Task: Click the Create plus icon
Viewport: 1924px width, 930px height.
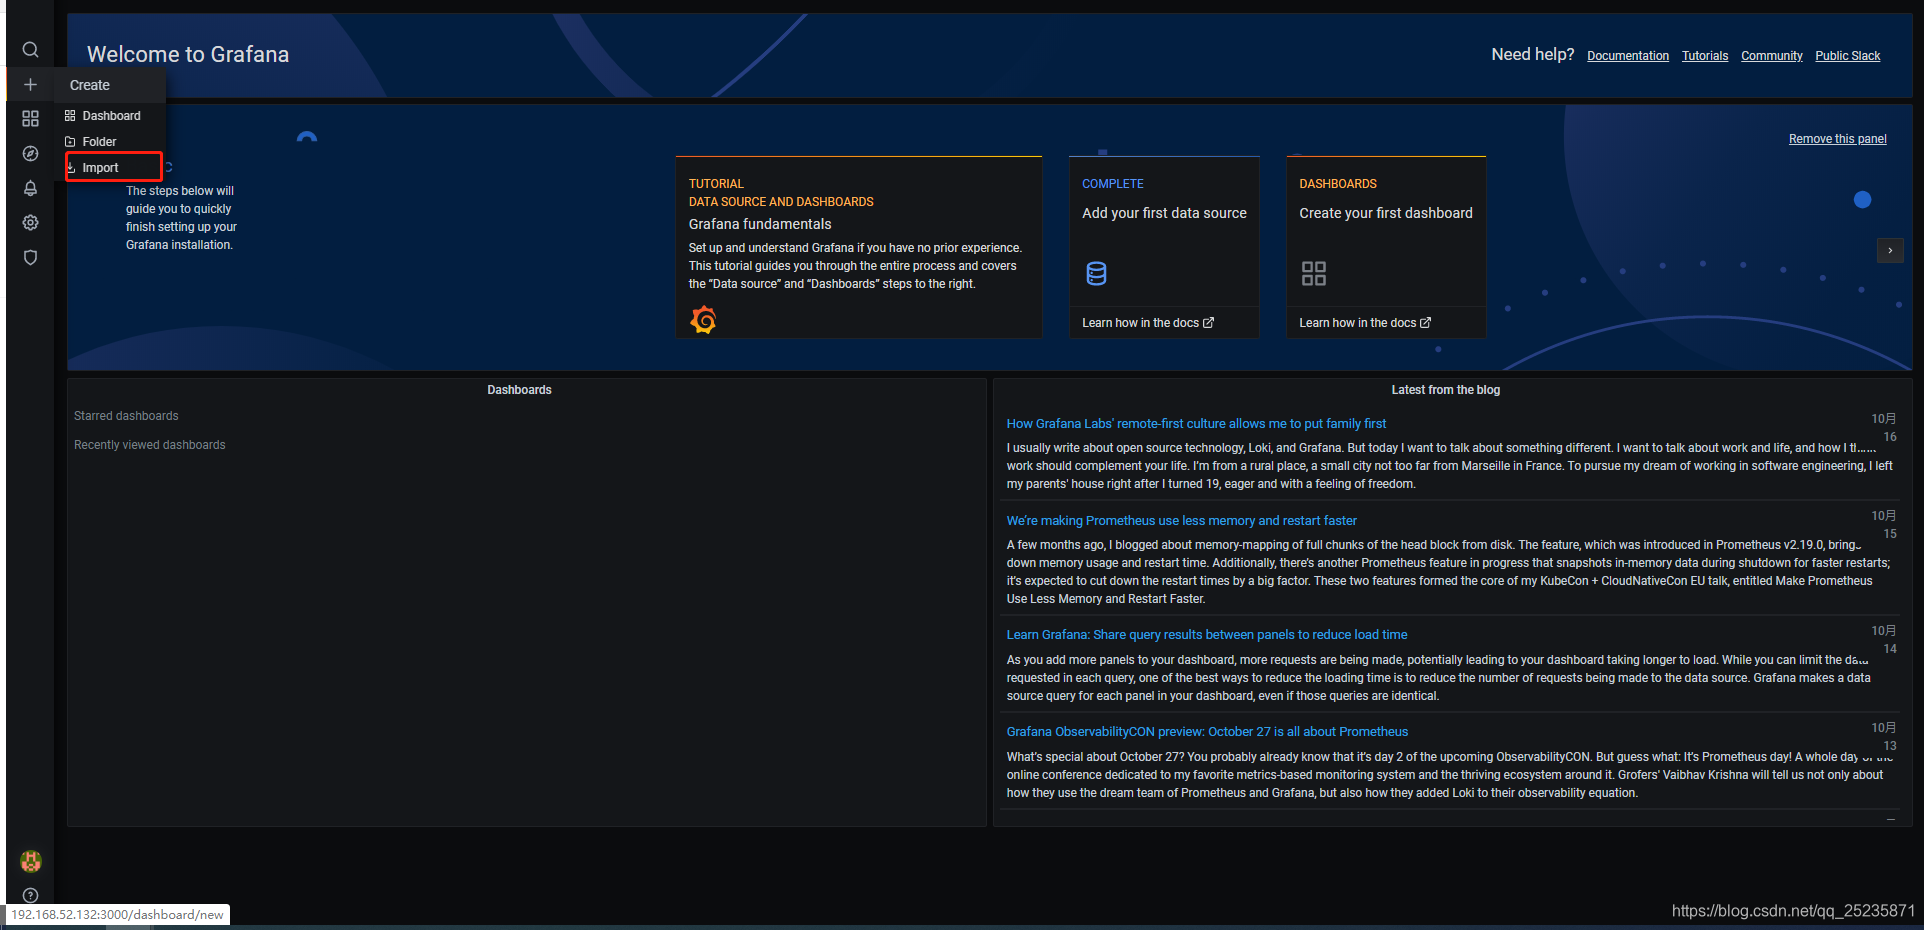Action: pyautogui.click(x=30, y=85)
